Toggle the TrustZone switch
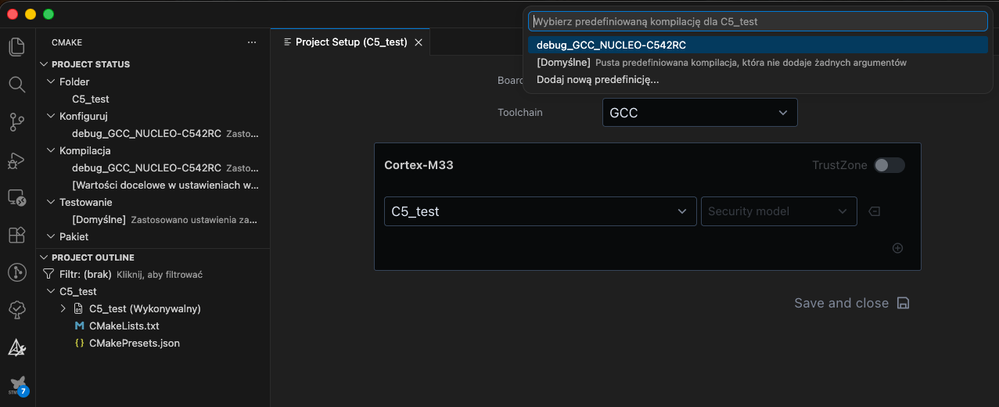The width and height of the screenshot is (999, 407). 889,166
